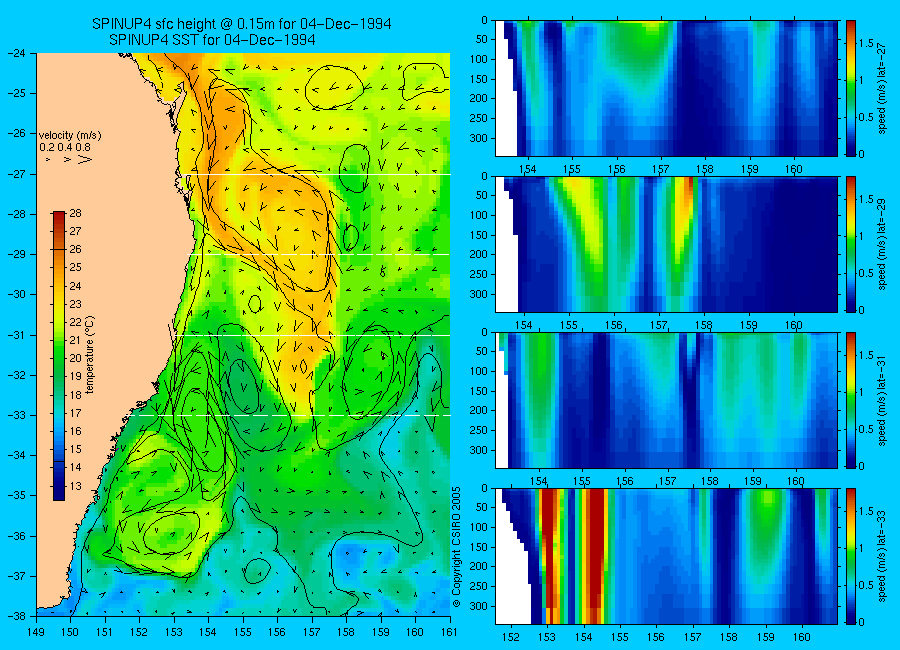Click the speed color bar for lat=-33
This screenshot has height=650, width=900.
(x=851, y=556)
